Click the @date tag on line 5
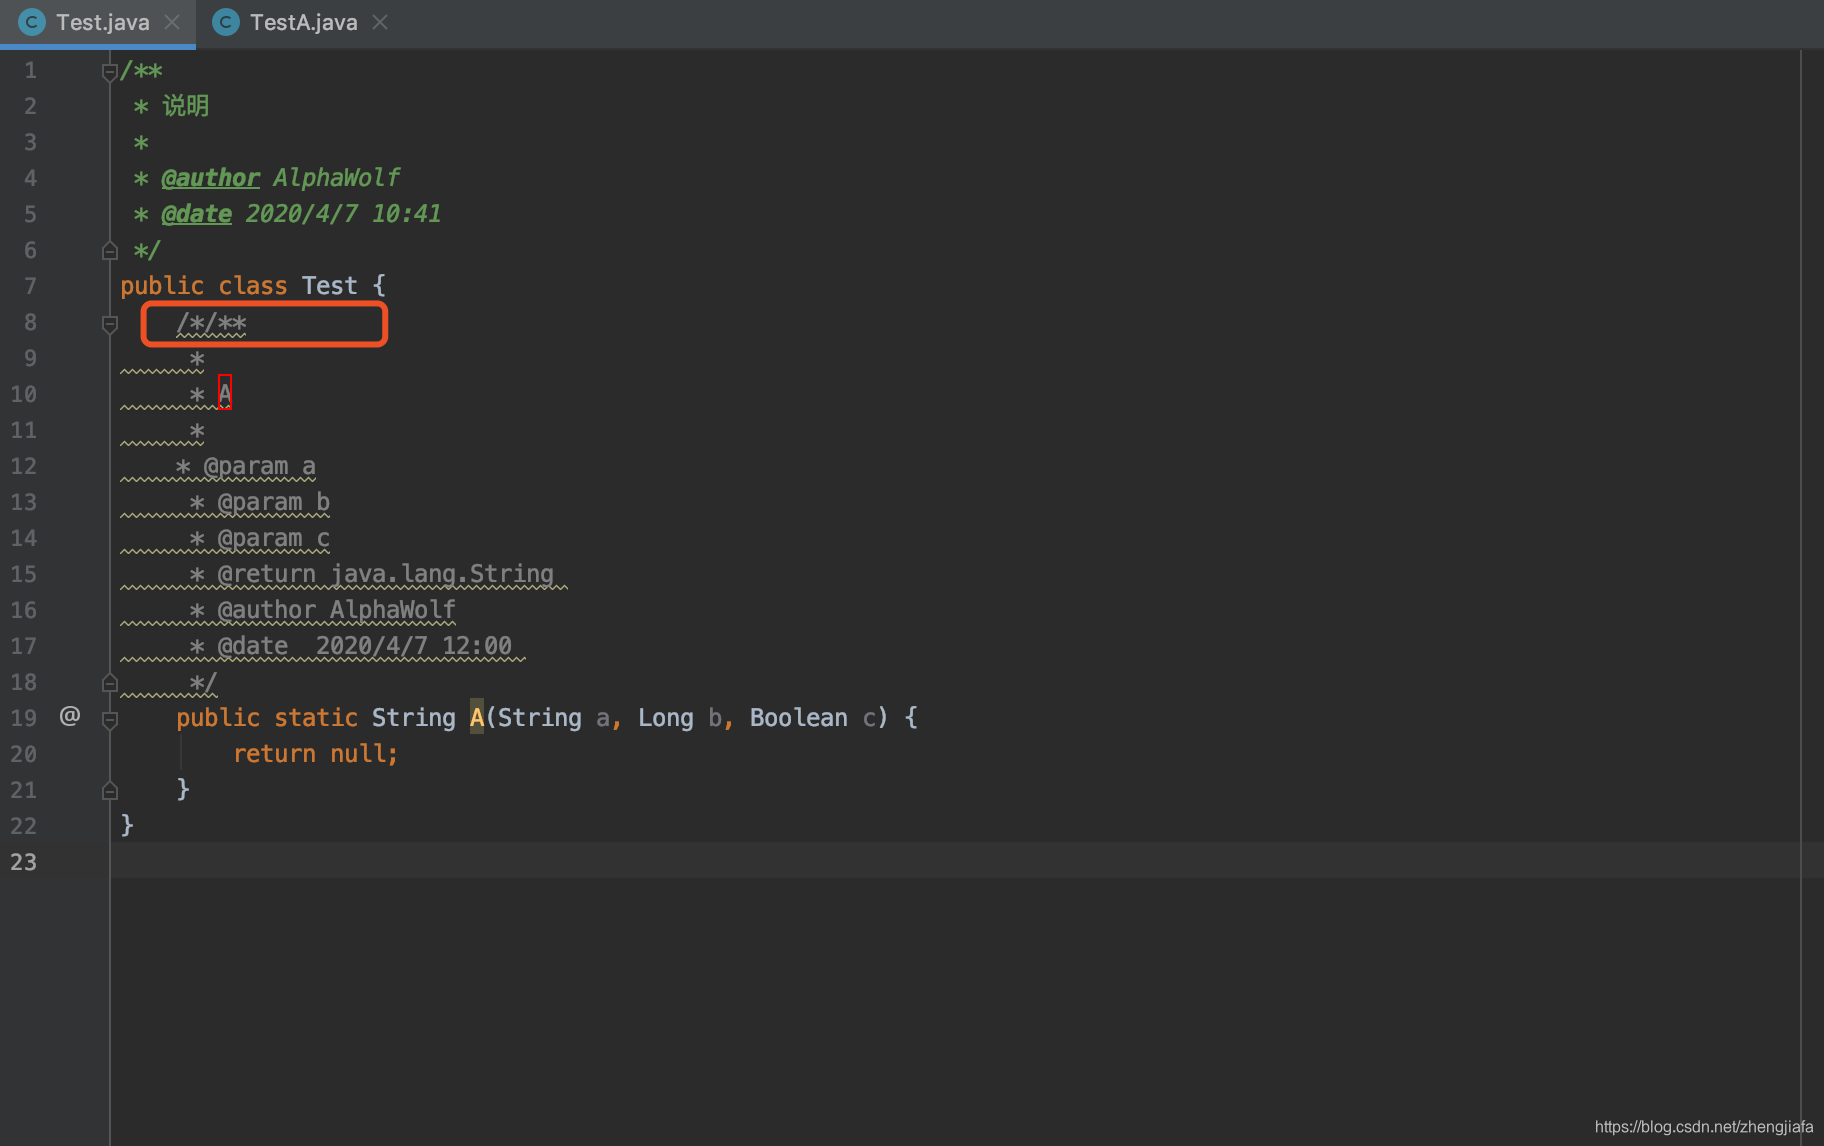The image size is (1824, 1146). click(x=196, y=214)
